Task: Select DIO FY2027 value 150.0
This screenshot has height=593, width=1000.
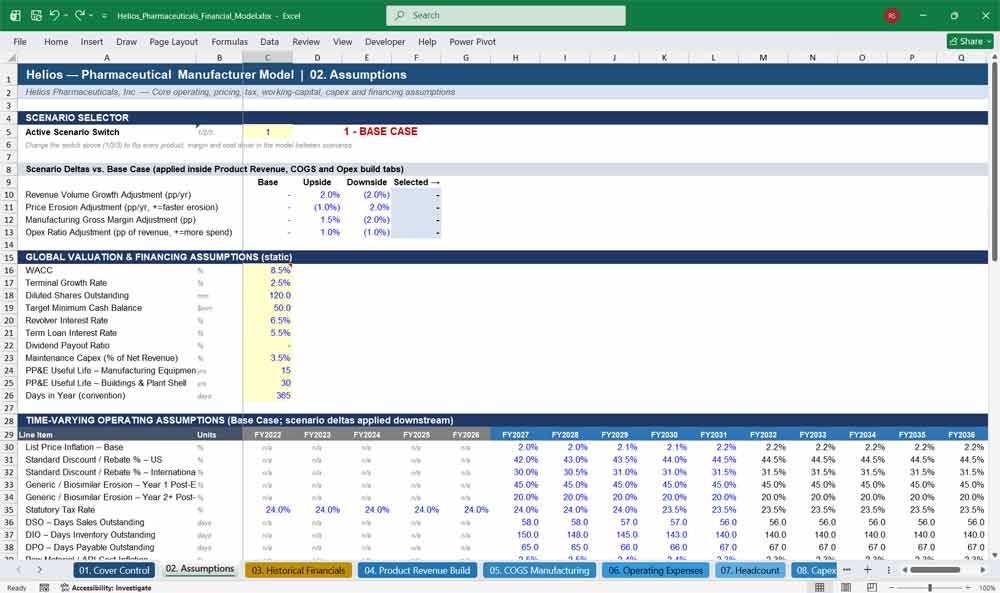Action: point(515,535)
